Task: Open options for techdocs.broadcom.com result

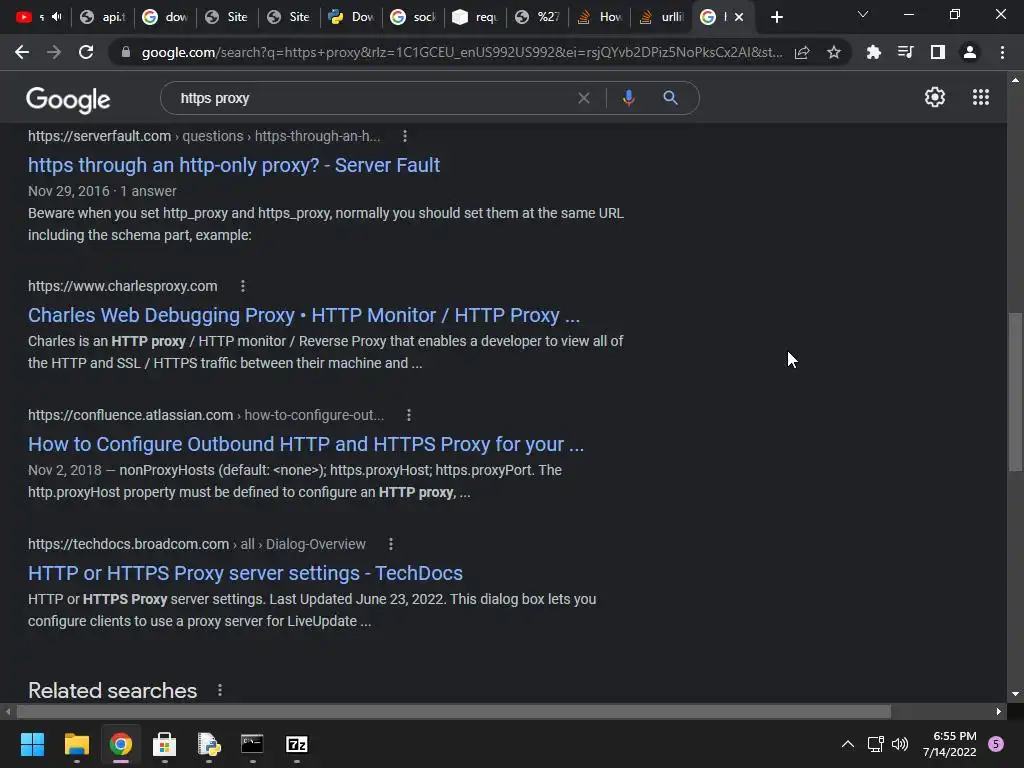Action: pos(391,544)
